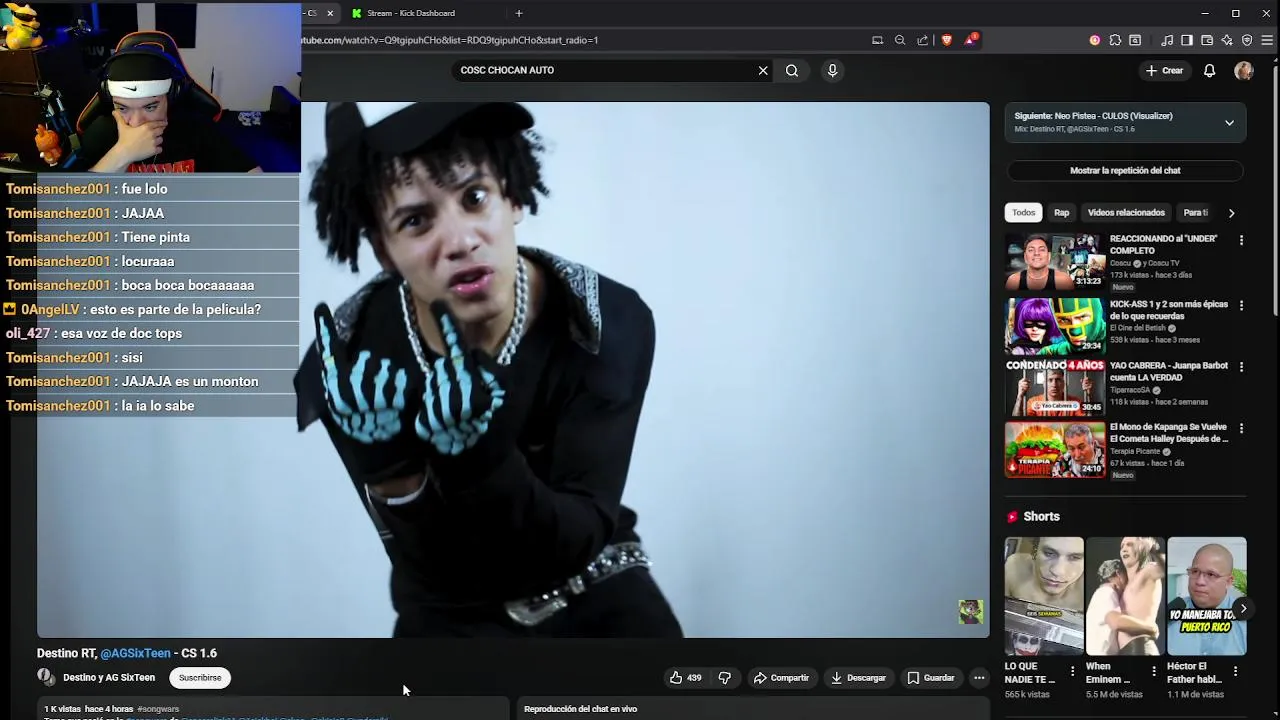Open the browser extensions puzzle icon
The image size is (1280, 720).
coord(1115,40)
